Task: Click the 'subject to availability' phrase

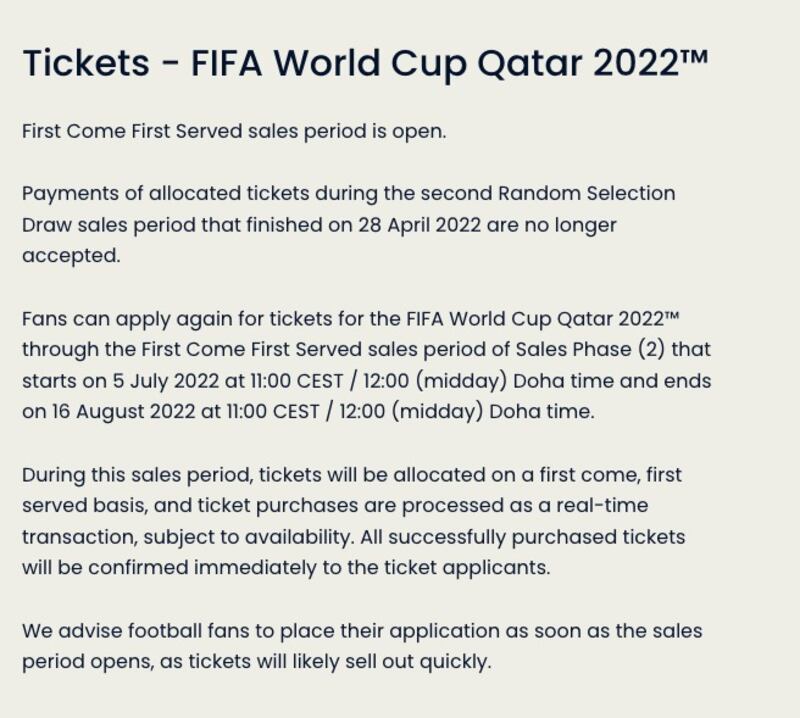Action: pyautogui.click(x=248, y=537)
